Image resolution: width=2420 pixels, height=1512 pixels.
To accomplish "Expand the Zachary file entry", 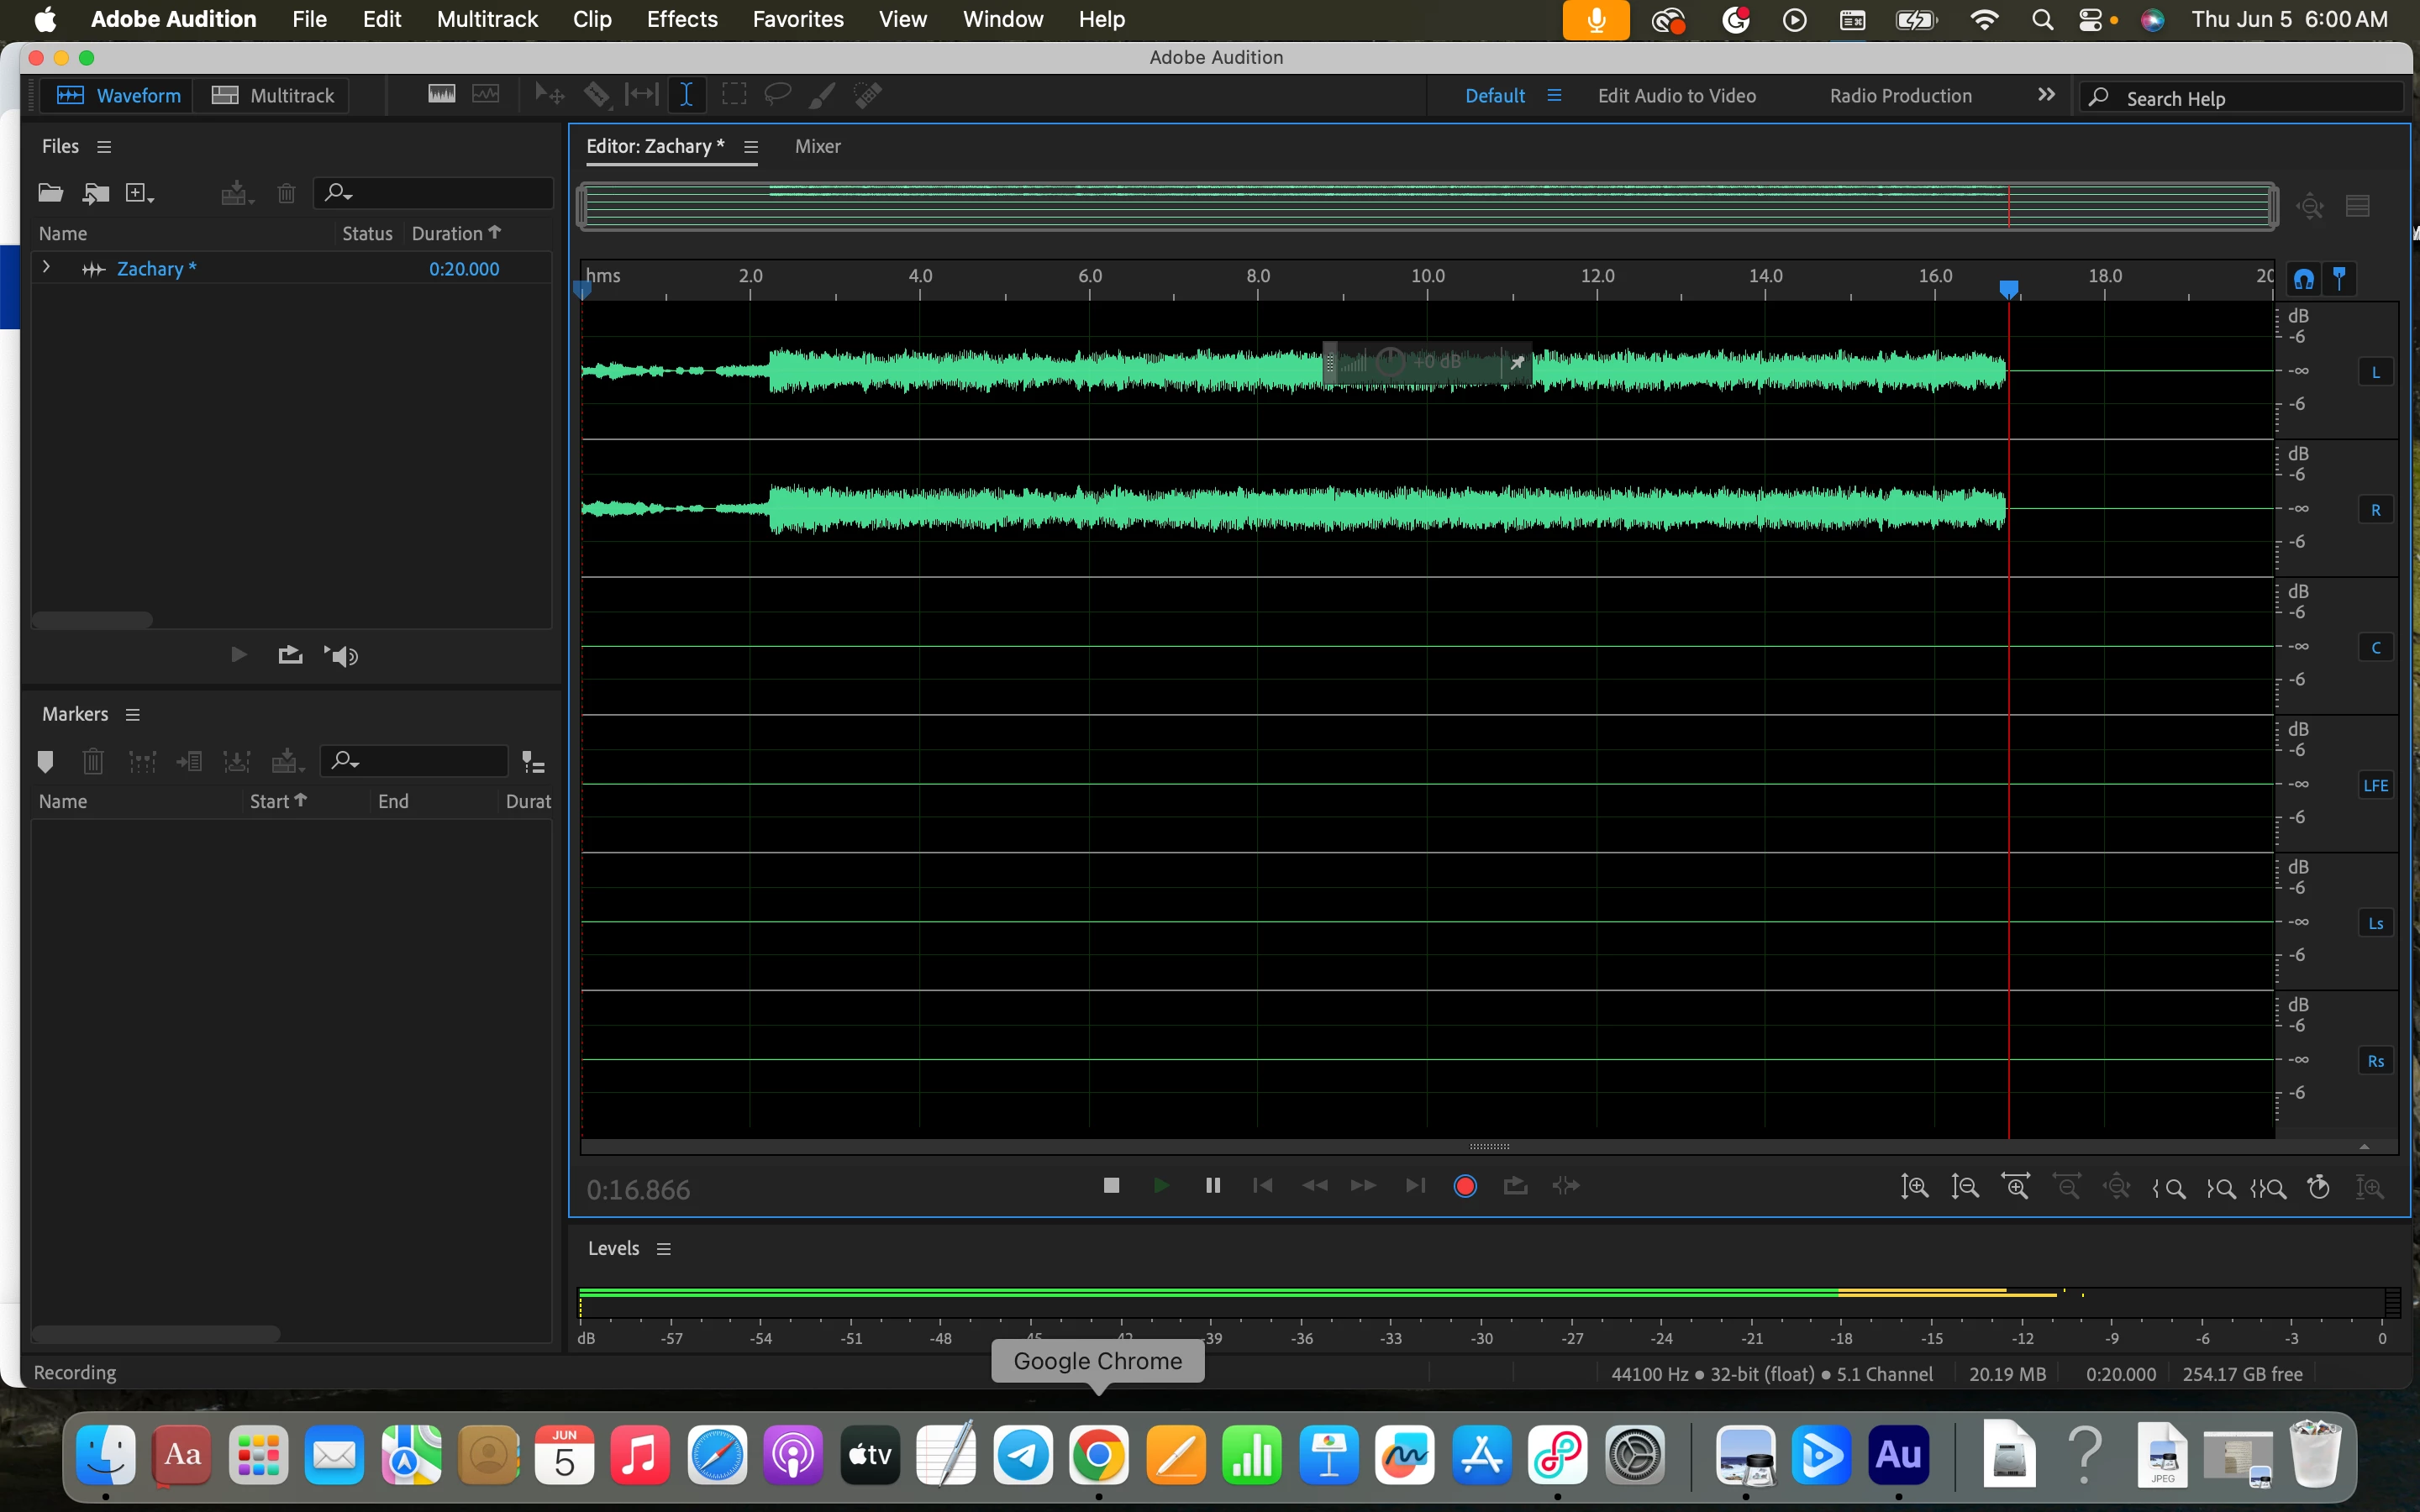I will point(46,268).
